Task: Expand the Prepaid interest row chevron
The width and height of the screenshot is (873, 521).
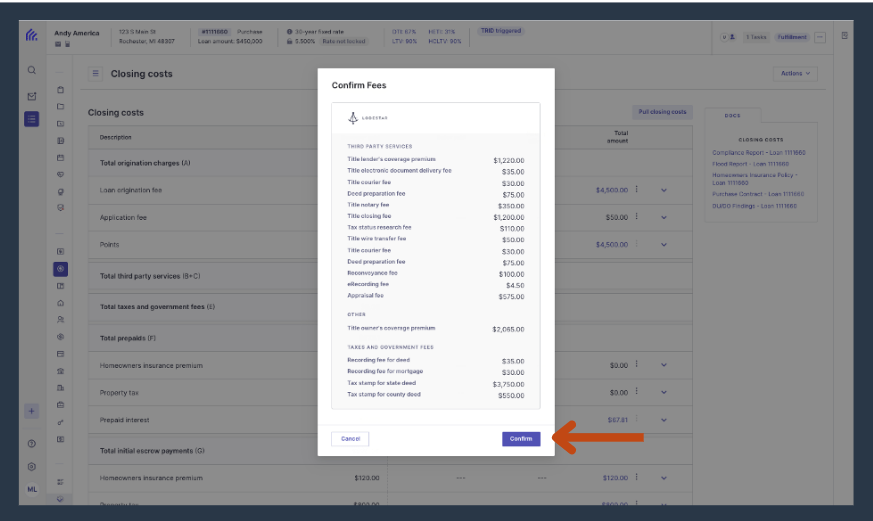Action: point(664,420)
